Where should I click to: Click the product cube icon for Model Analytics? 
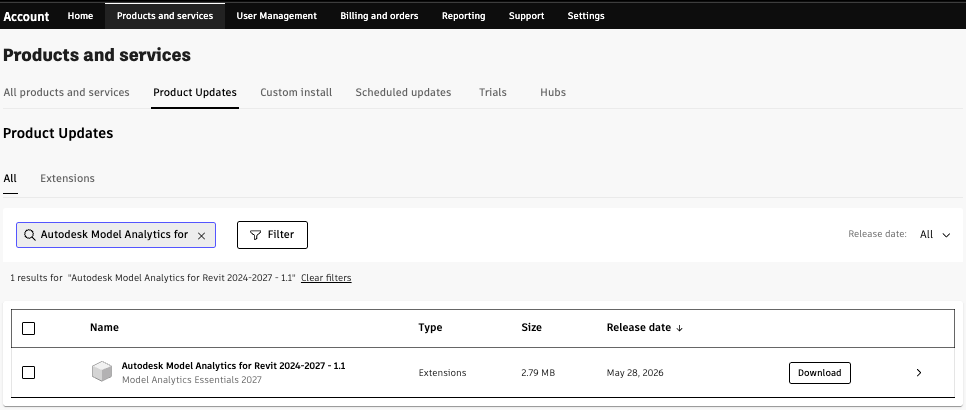tap(102, 372)
